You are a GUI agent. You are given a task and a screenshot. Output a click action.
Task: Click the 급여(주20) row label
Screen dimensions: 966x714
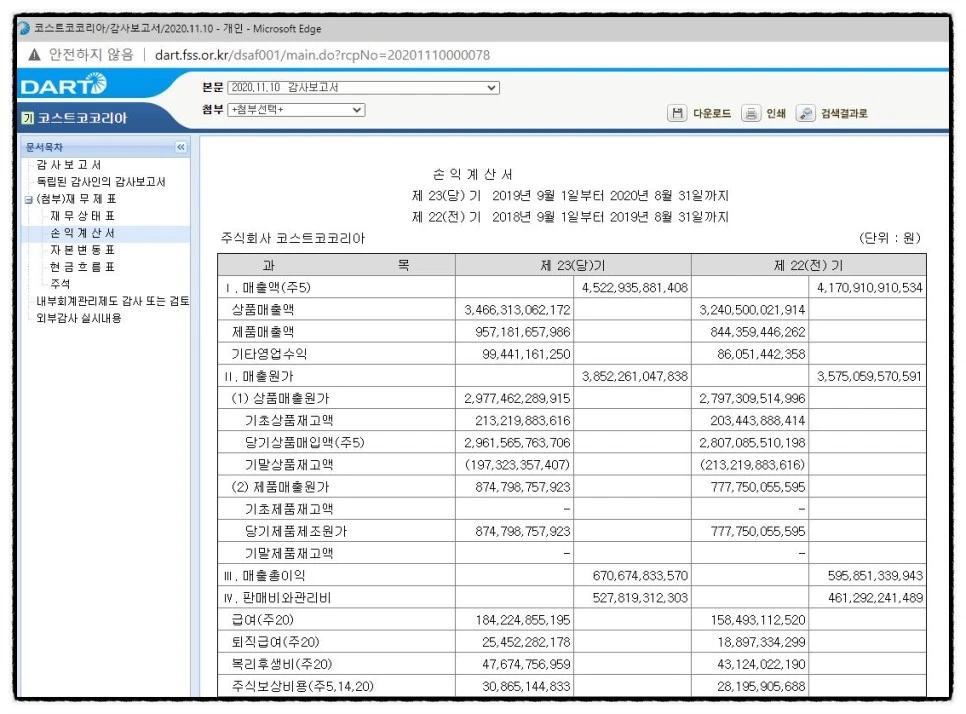pos(262,620)
